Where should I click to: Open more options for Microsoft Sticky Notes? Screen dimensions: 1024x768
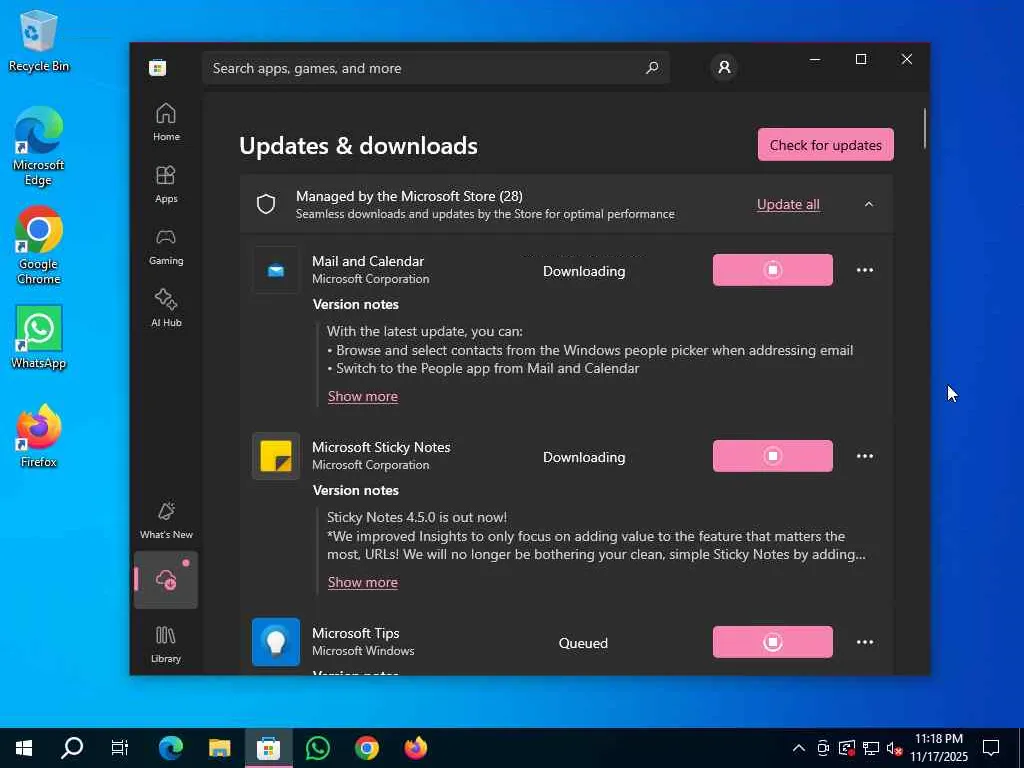865,456
